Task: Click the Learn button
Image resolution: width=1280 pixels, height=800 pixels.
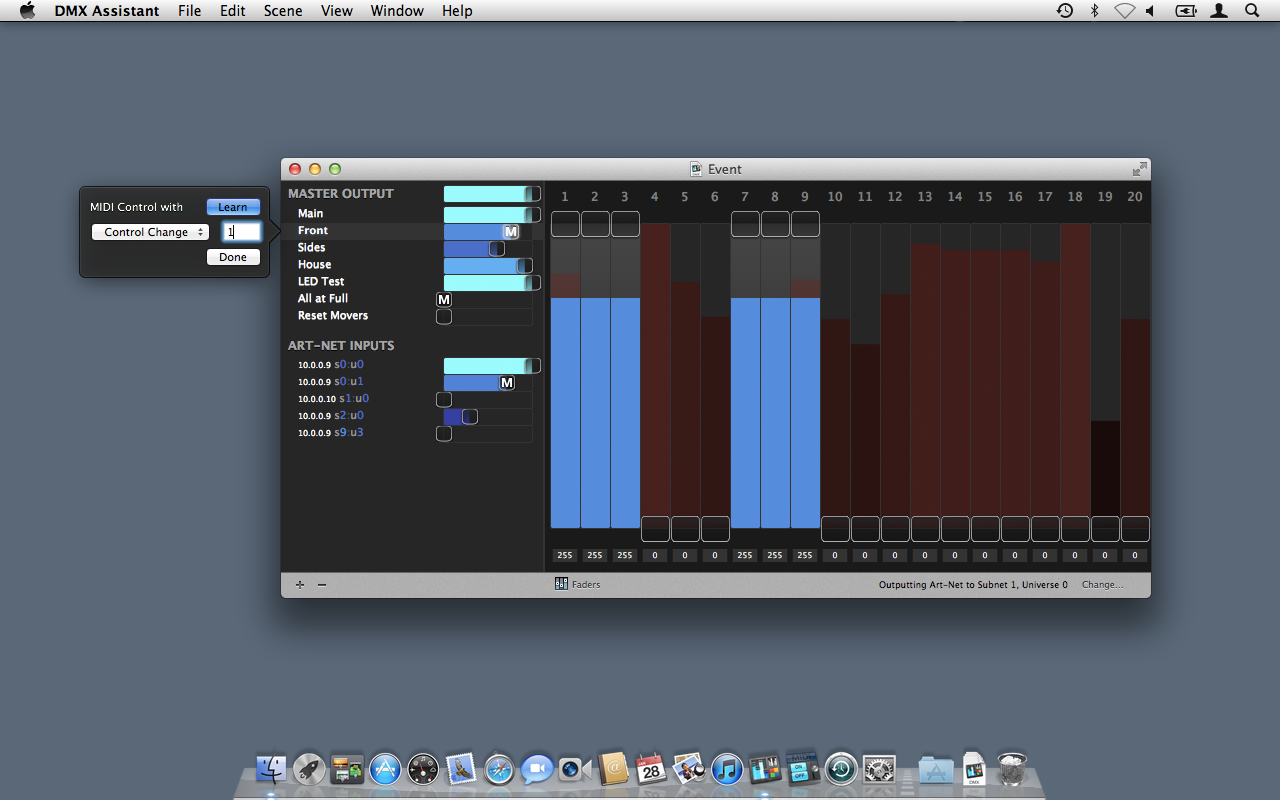Action: [233, 207]
